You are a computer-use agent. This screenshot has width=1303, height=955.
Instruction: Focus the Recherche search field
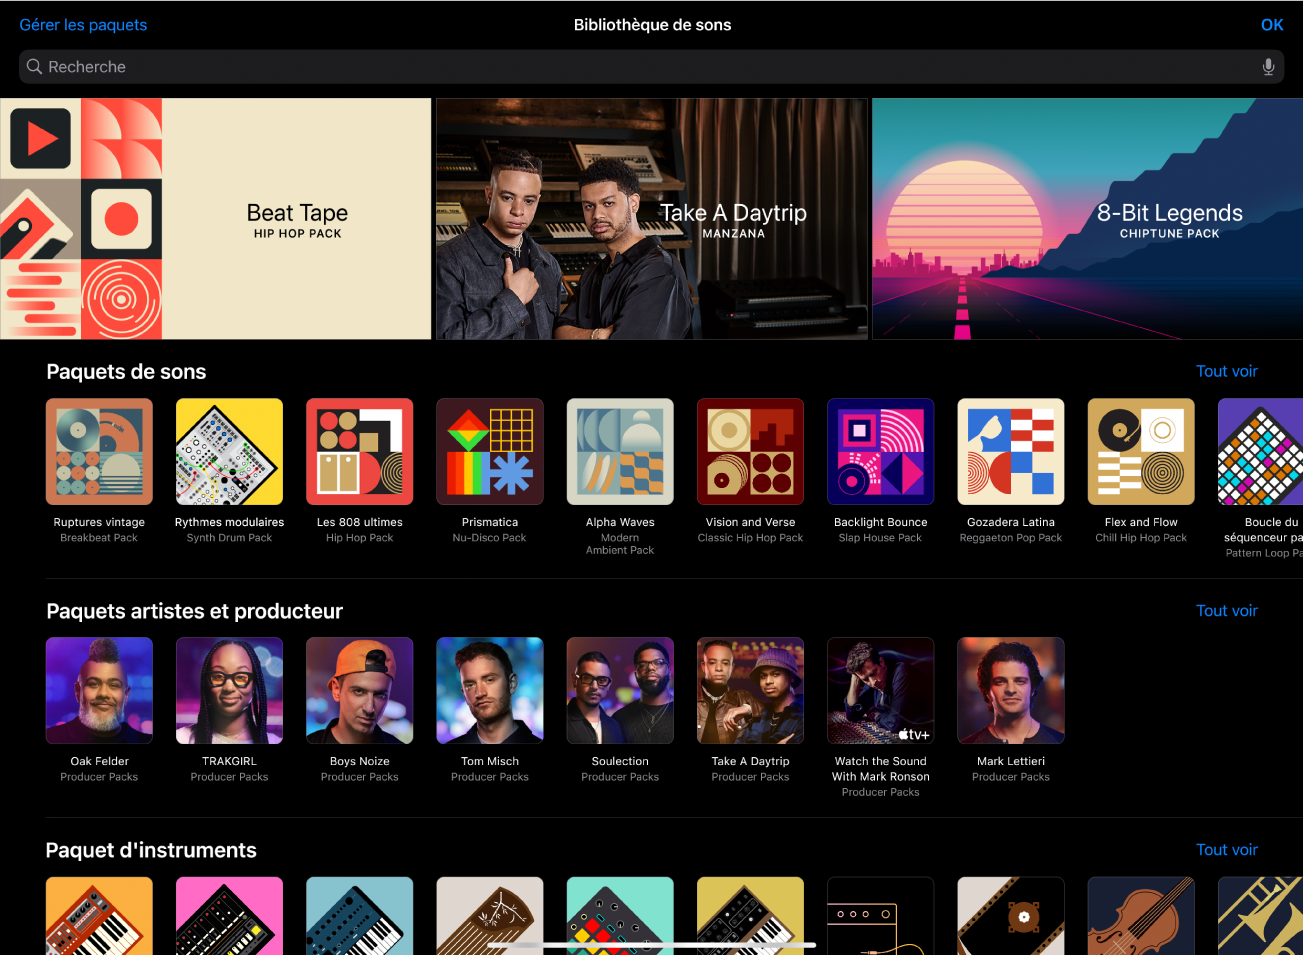pos(651,67)
